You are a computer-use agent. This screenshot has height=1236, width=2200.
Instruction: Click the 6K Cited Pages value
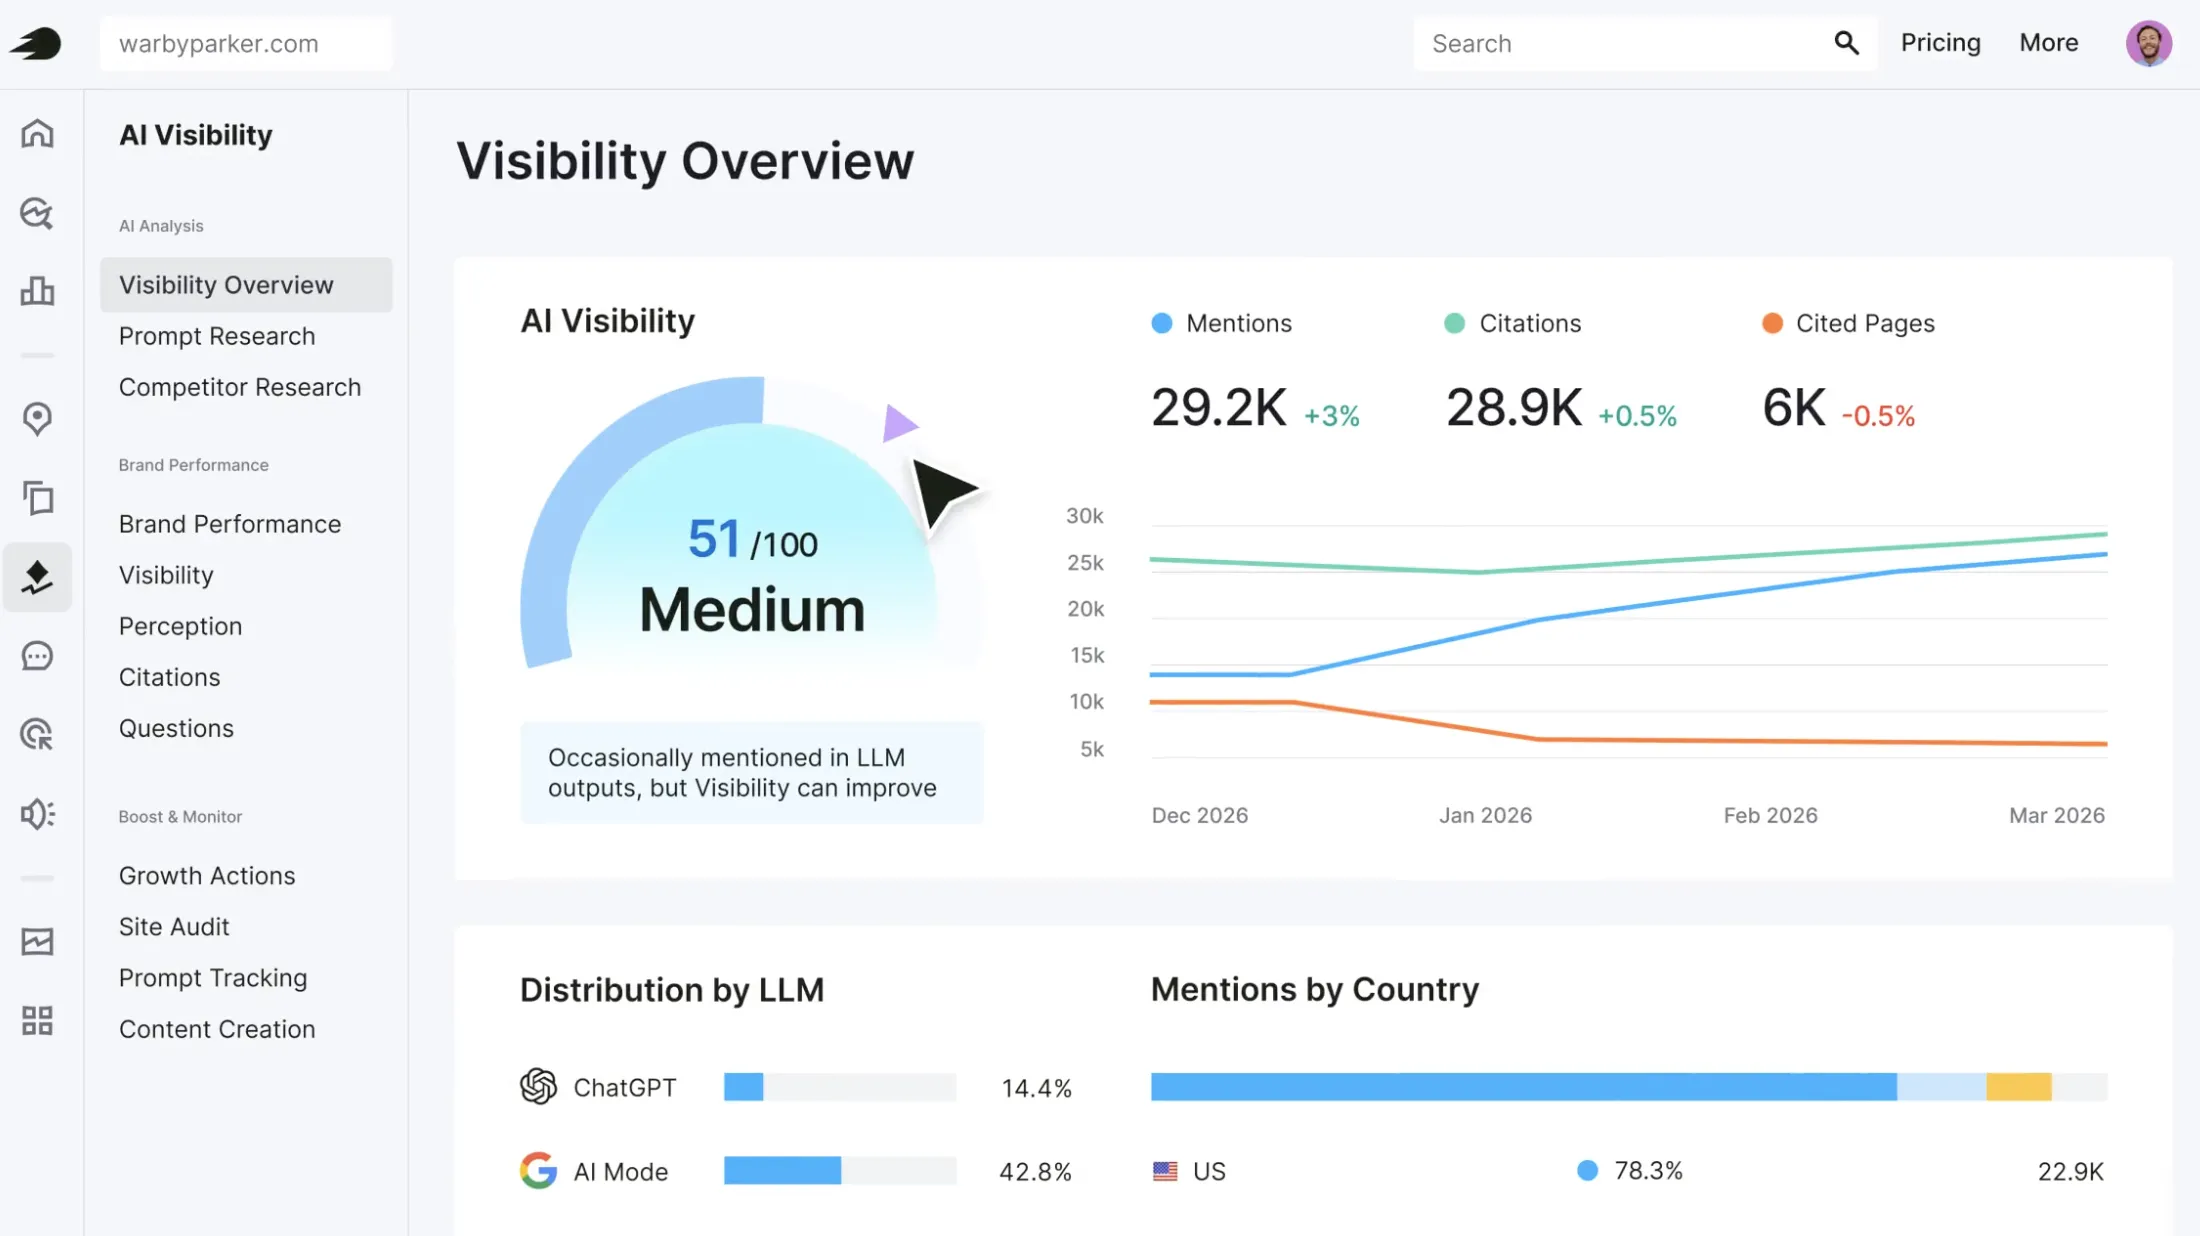click(1794, 408)
